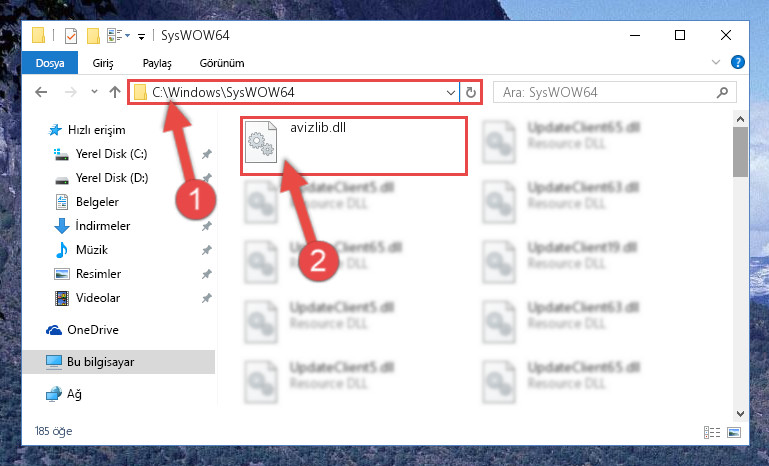769x466 pixels.
Task: Expand the ribbon with chevron
Action: (x=716, y=62)
